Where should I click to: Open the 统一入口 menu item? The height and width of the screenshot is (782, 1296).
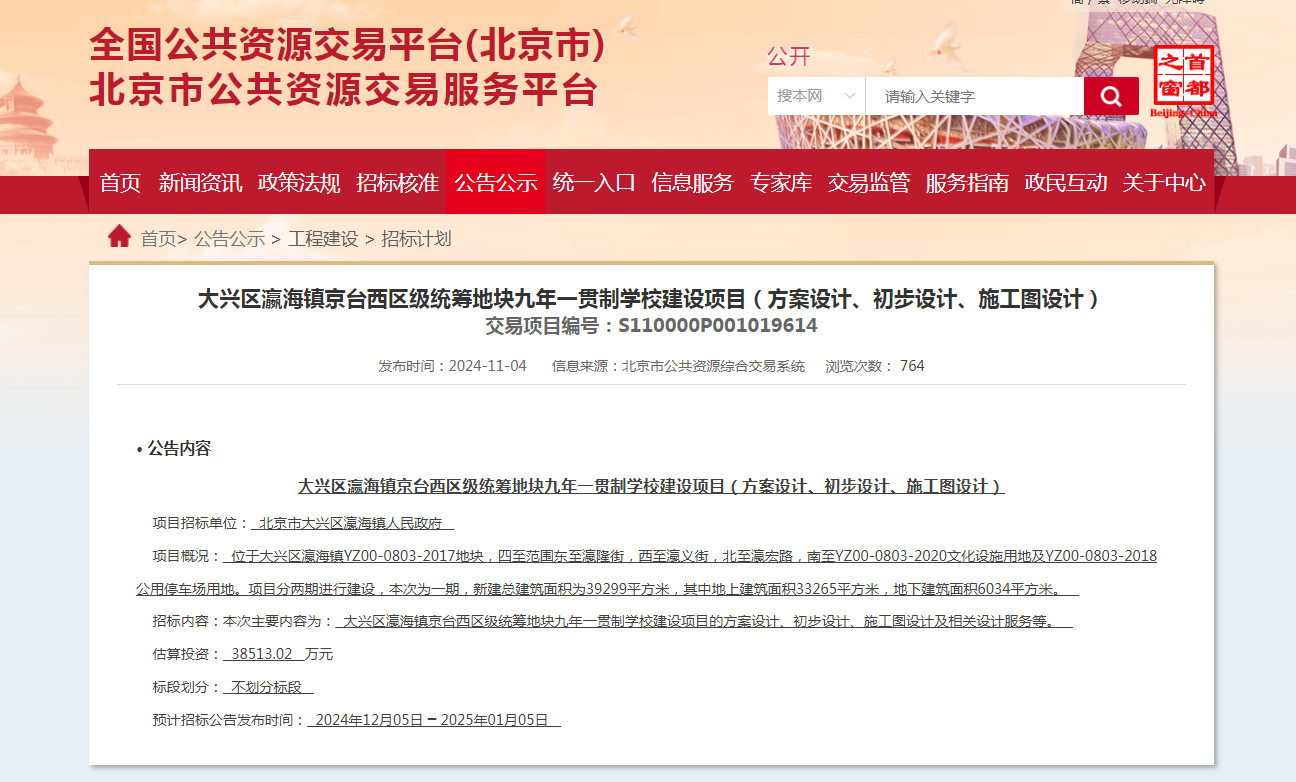pyautogui.click(x=594, y=182)
